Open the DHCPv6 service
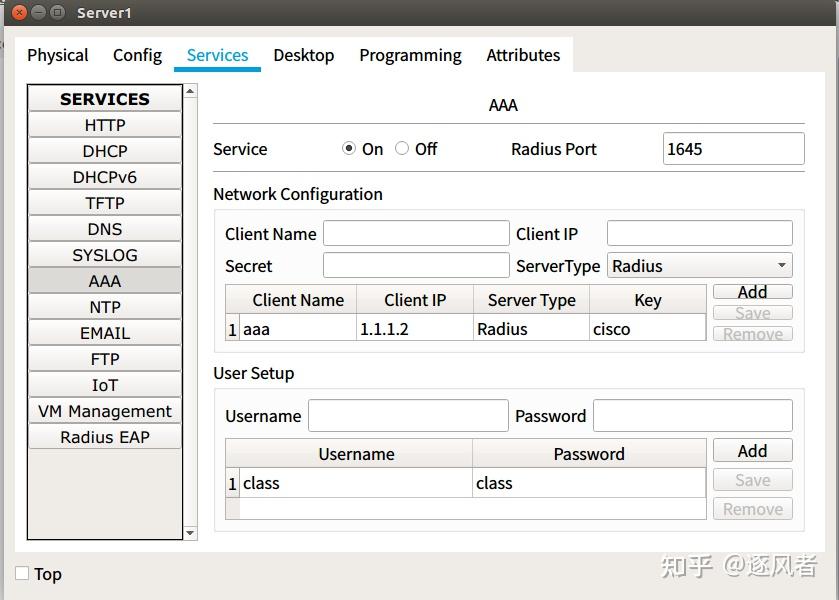The height and width of the screenshot is (600, 839). pos(105,177)
